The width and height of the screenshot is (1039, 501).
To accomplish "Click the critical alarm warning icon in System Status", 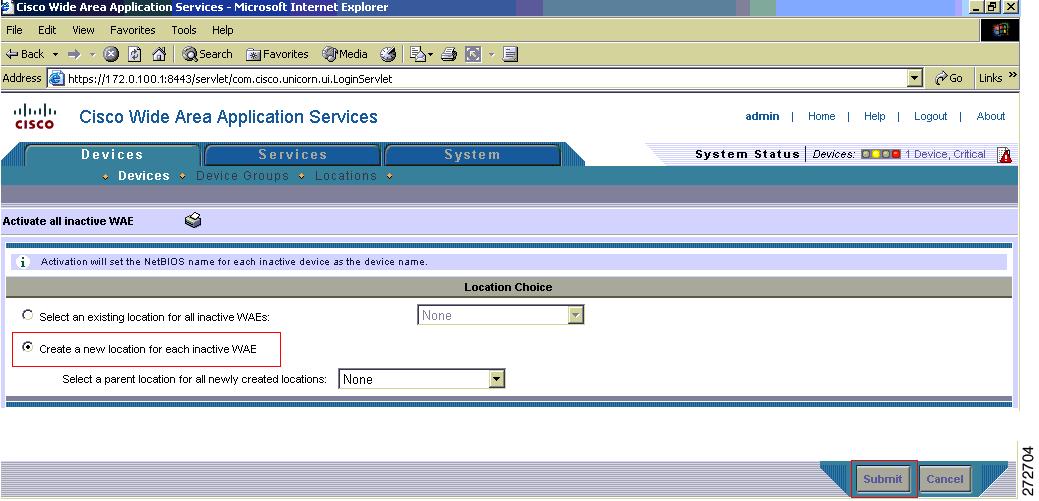I will click(1005, 155).
